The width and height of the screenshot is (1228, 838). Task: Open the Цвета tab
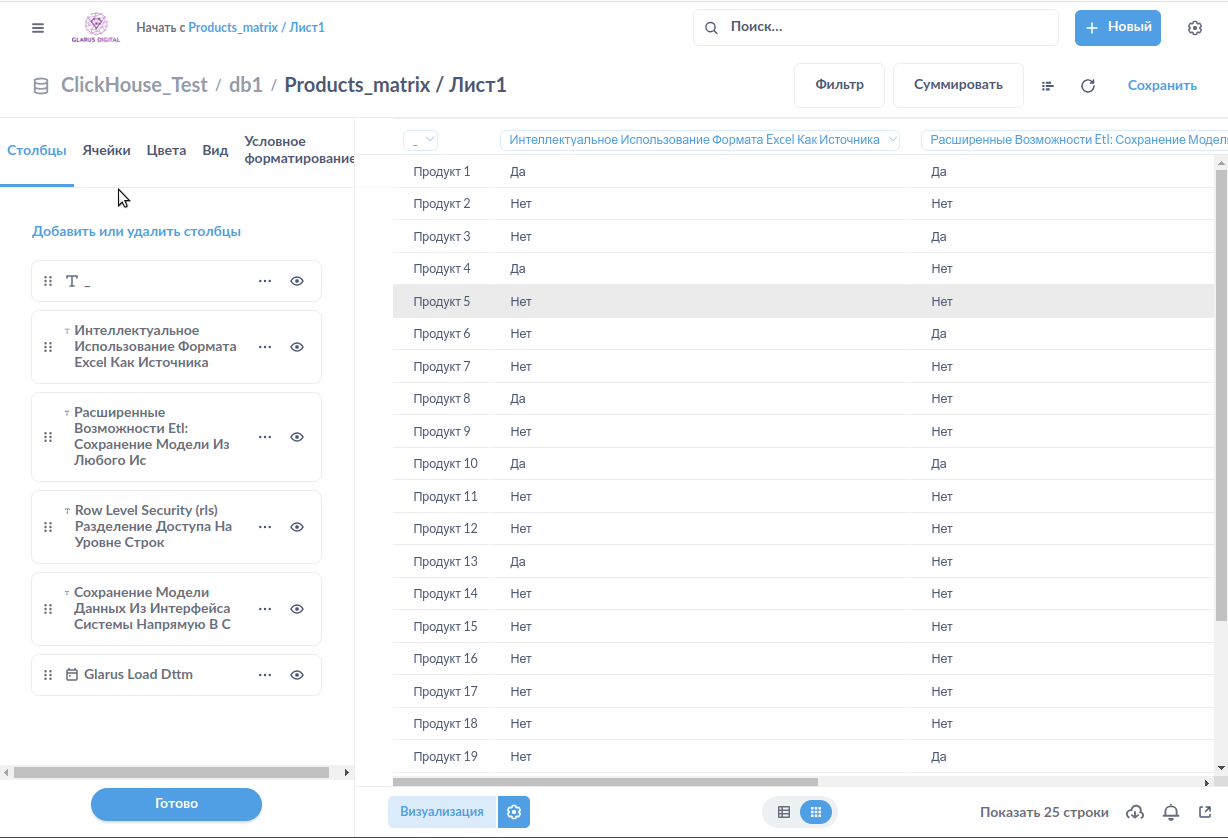[166, 151]
